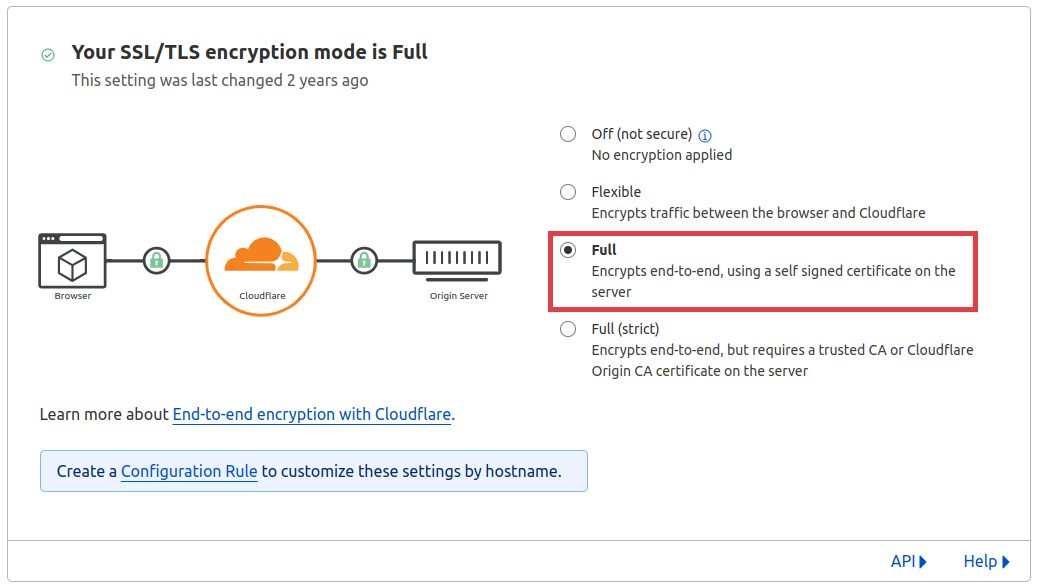This screenshot has width=1037, height=585.
Task: Click the padlock between Cloudflare and Origin Server
Action: 363,260
